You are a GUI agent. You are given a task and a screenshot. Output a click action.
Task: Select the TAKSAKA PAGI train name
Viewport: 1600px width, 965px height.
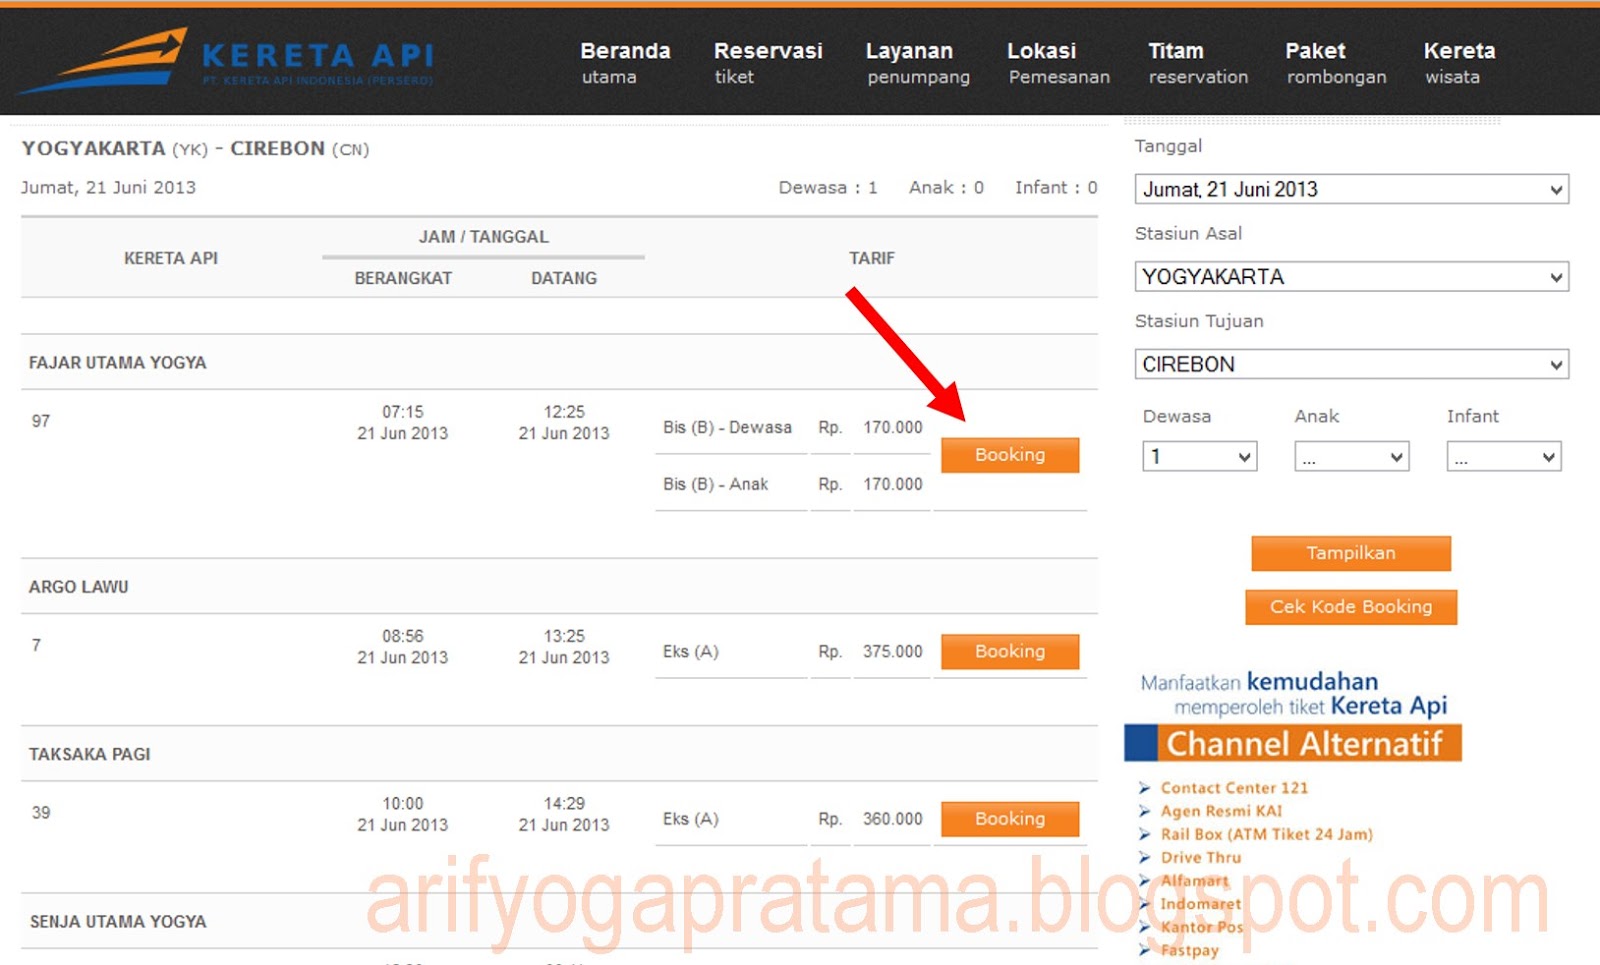89,754
